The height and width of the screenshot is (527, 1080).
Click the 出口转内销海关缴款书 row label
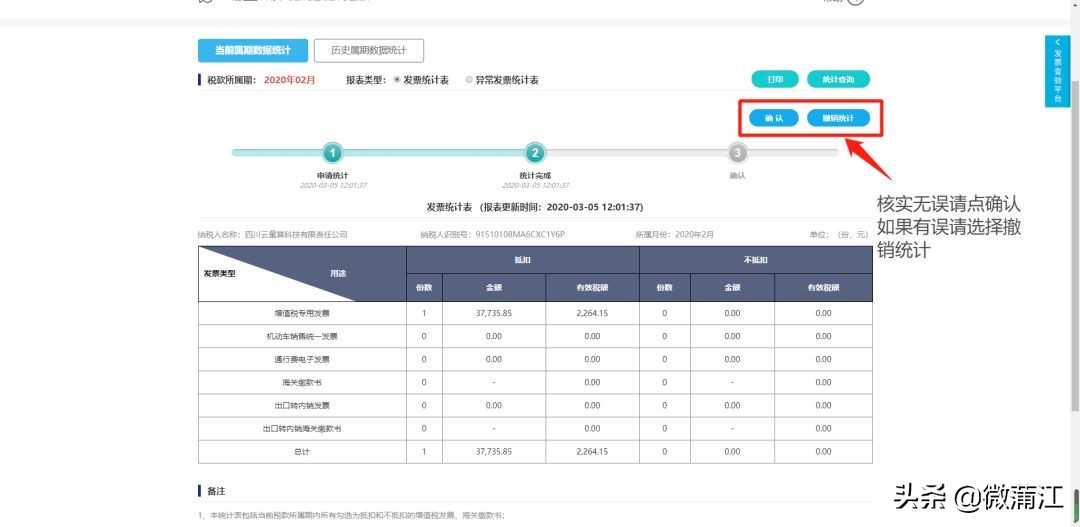tap(302, 428)
